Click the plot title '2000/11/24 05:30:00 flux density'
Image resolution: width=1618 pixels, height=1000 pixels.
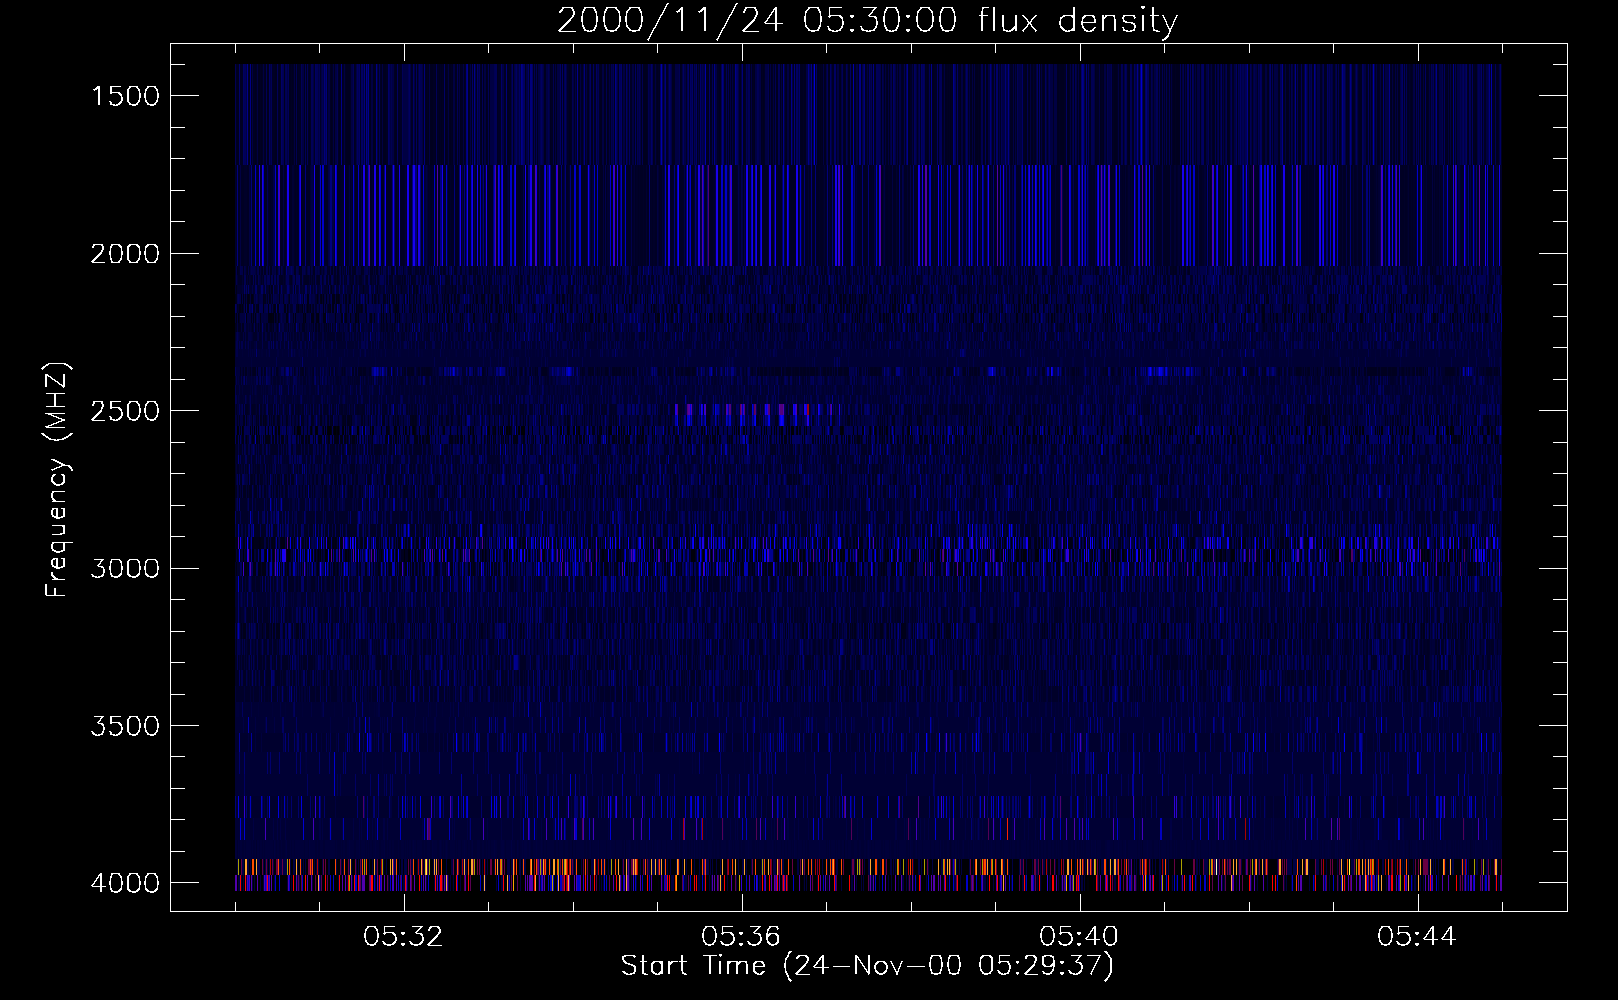[x=867, y=21]
